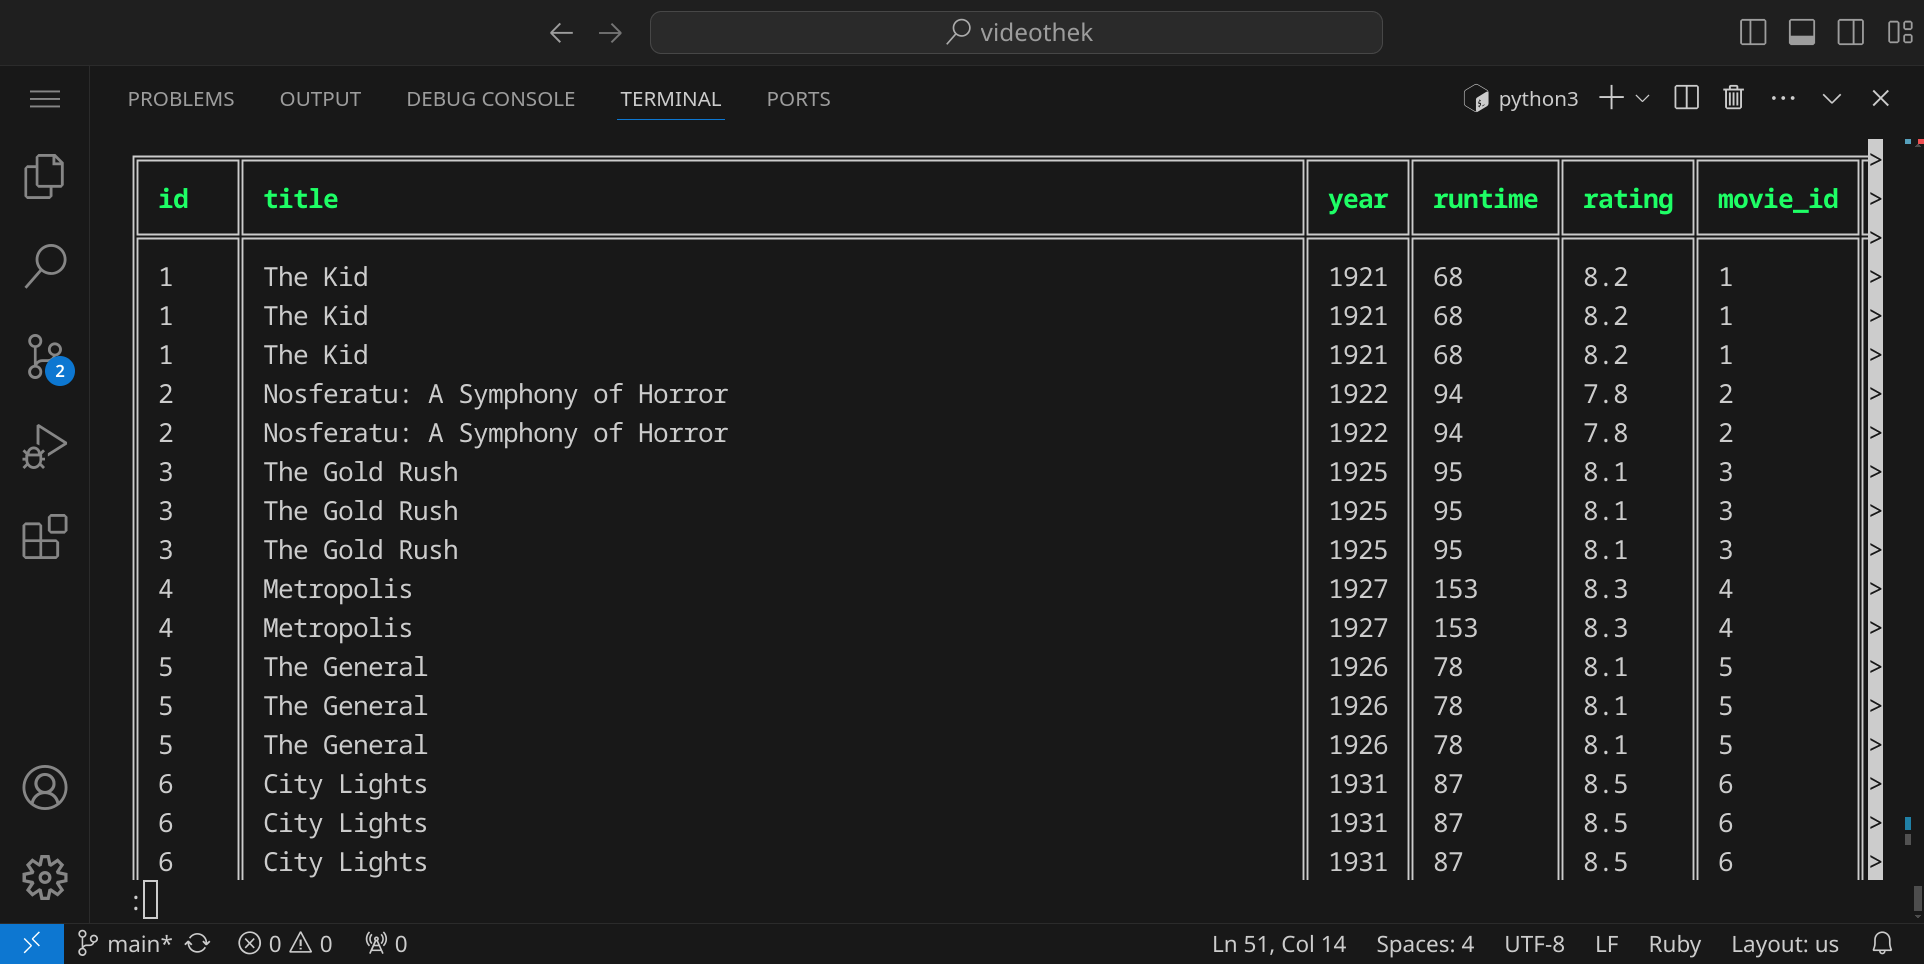The image size is (1924, 964).
Task: Open the Manage gear settings menu
Action: (44, 877)
